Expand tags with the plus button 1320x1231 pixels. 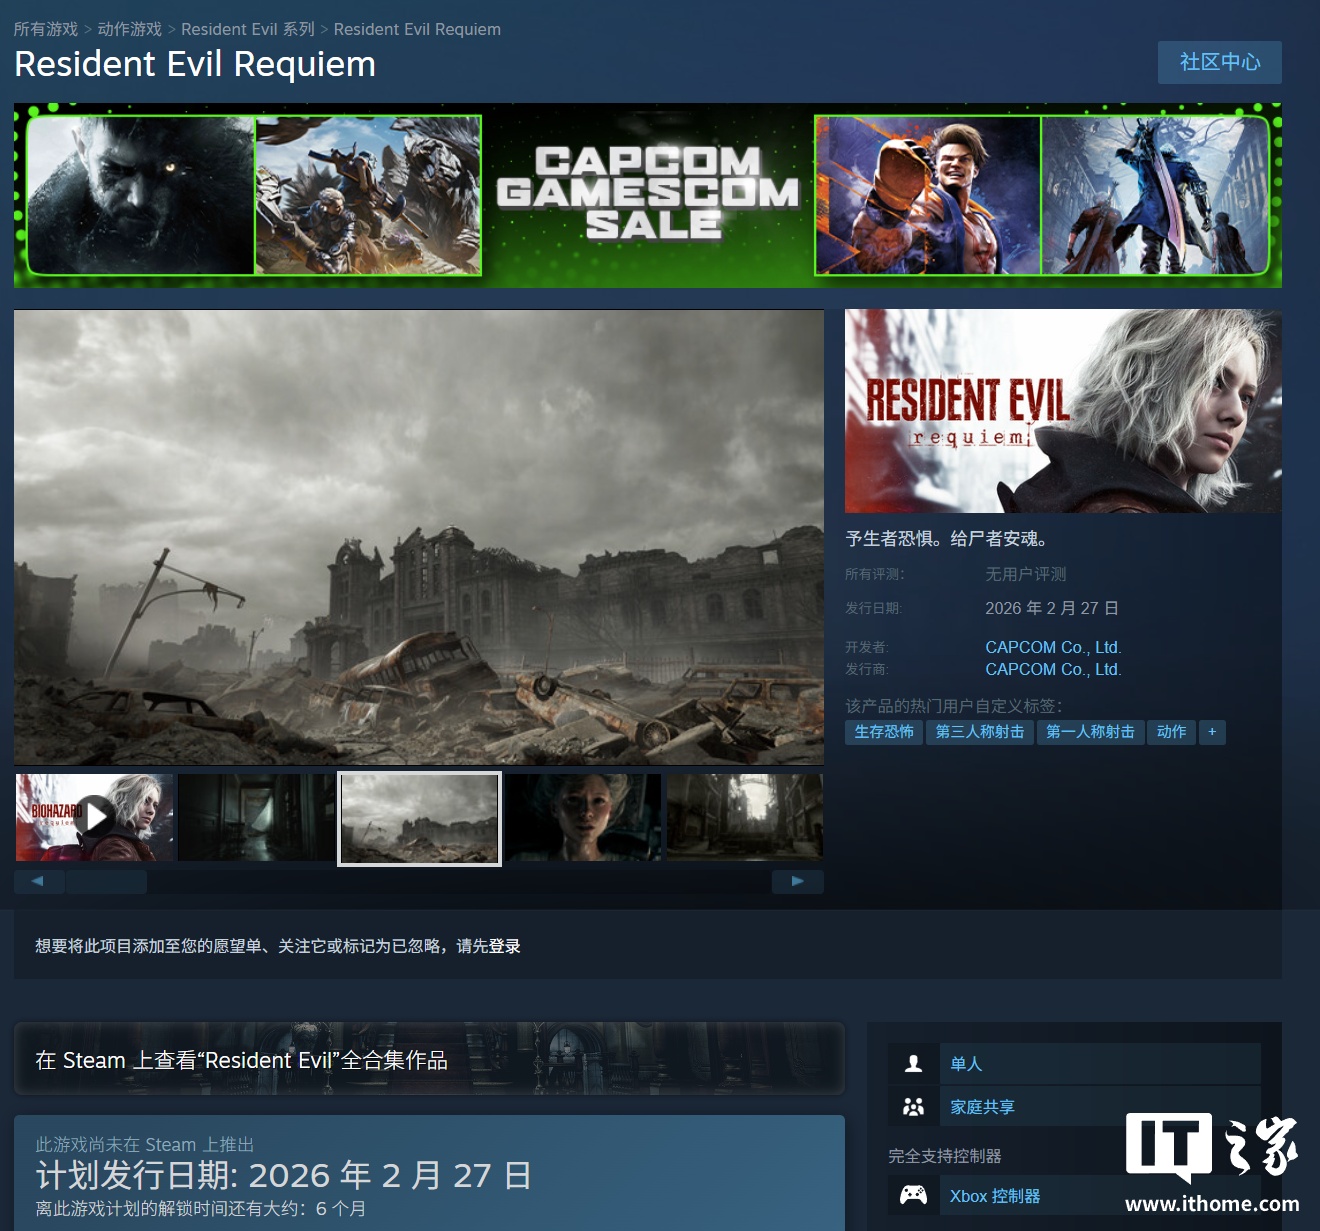(x=1212, y=732)
